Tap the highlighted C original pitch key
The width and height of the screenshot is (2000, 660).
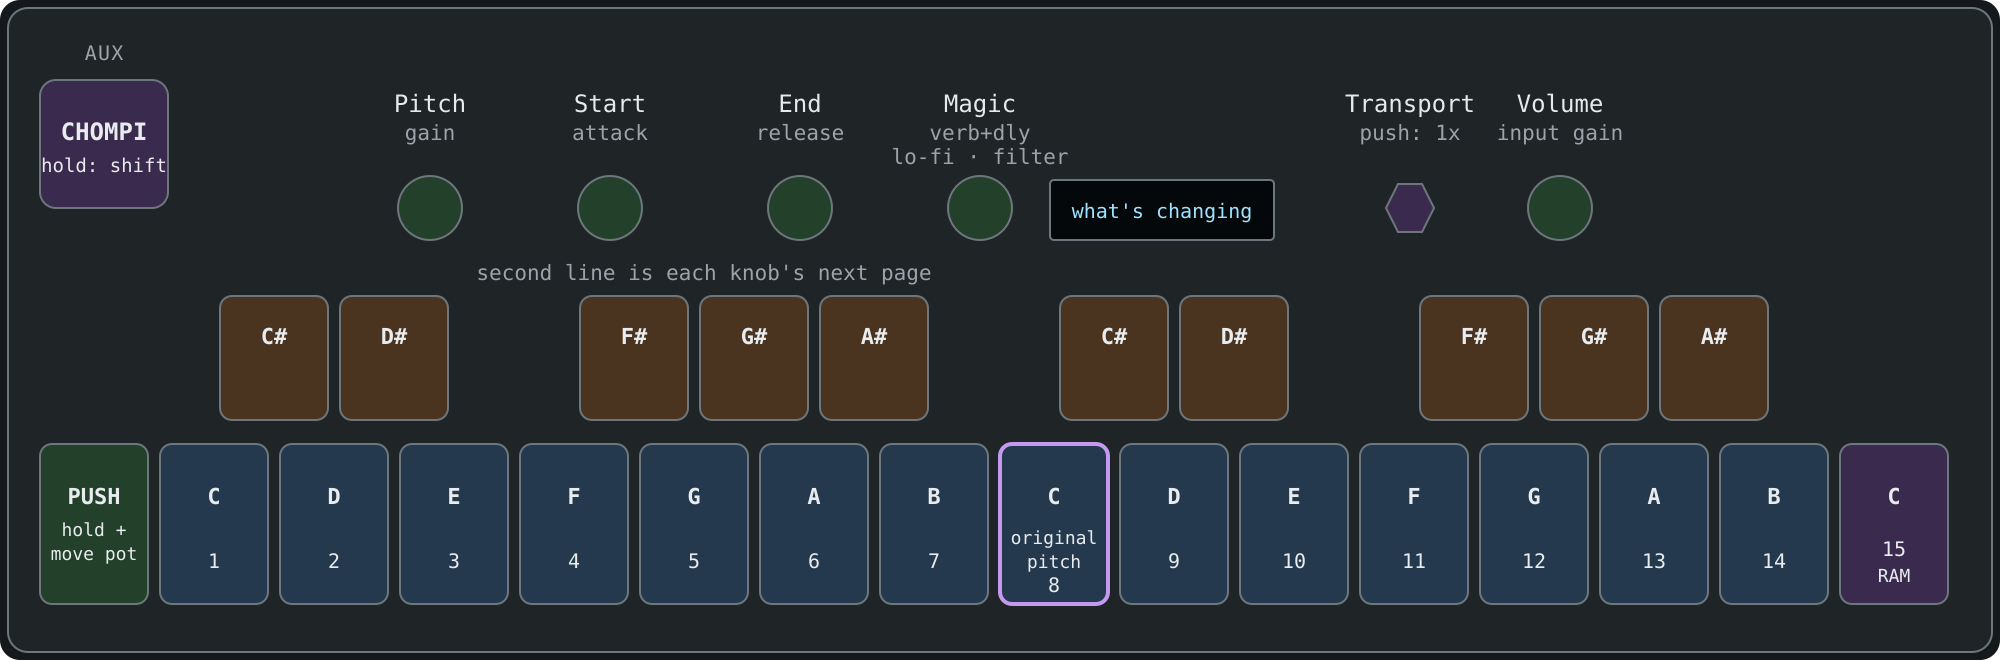[x=1054, y=524]
